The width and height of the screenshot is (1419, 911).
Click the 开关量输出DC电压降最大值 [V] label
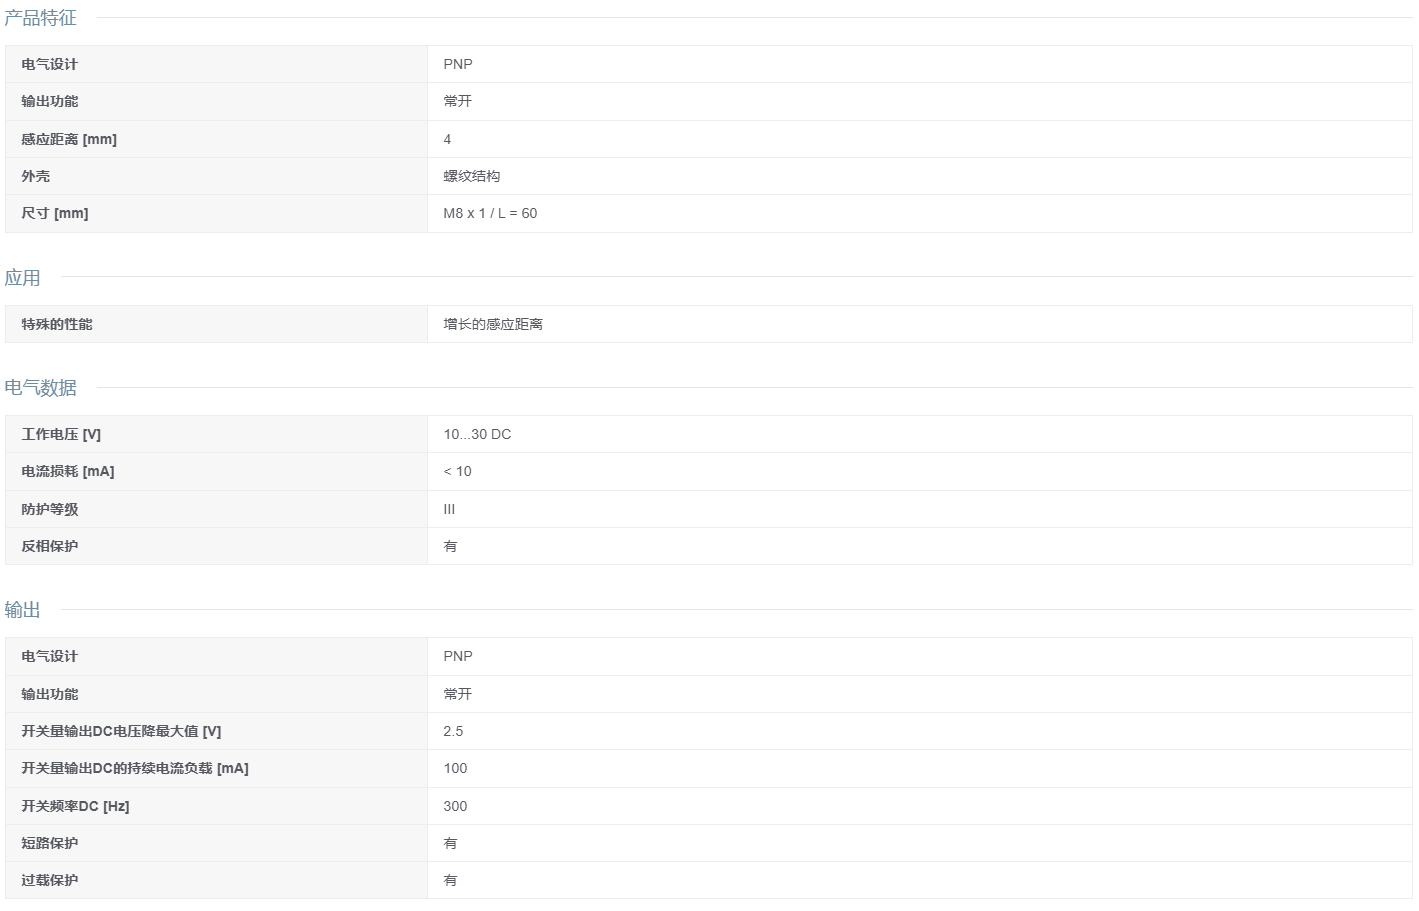(121, 731)
